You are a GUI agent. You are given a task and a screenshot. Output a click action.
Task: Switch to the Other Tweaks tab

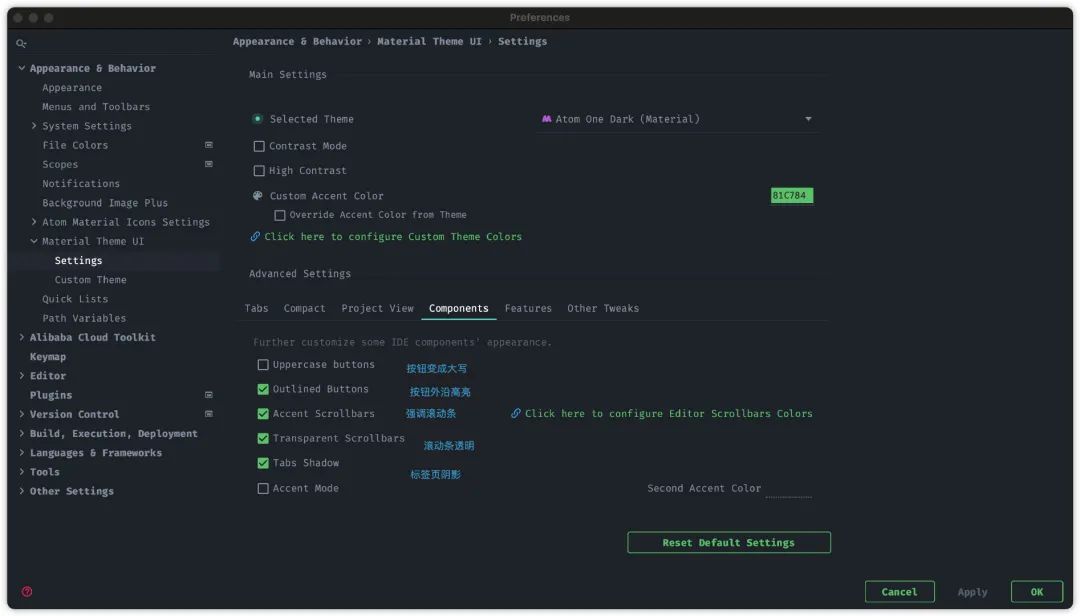point(603,308)
